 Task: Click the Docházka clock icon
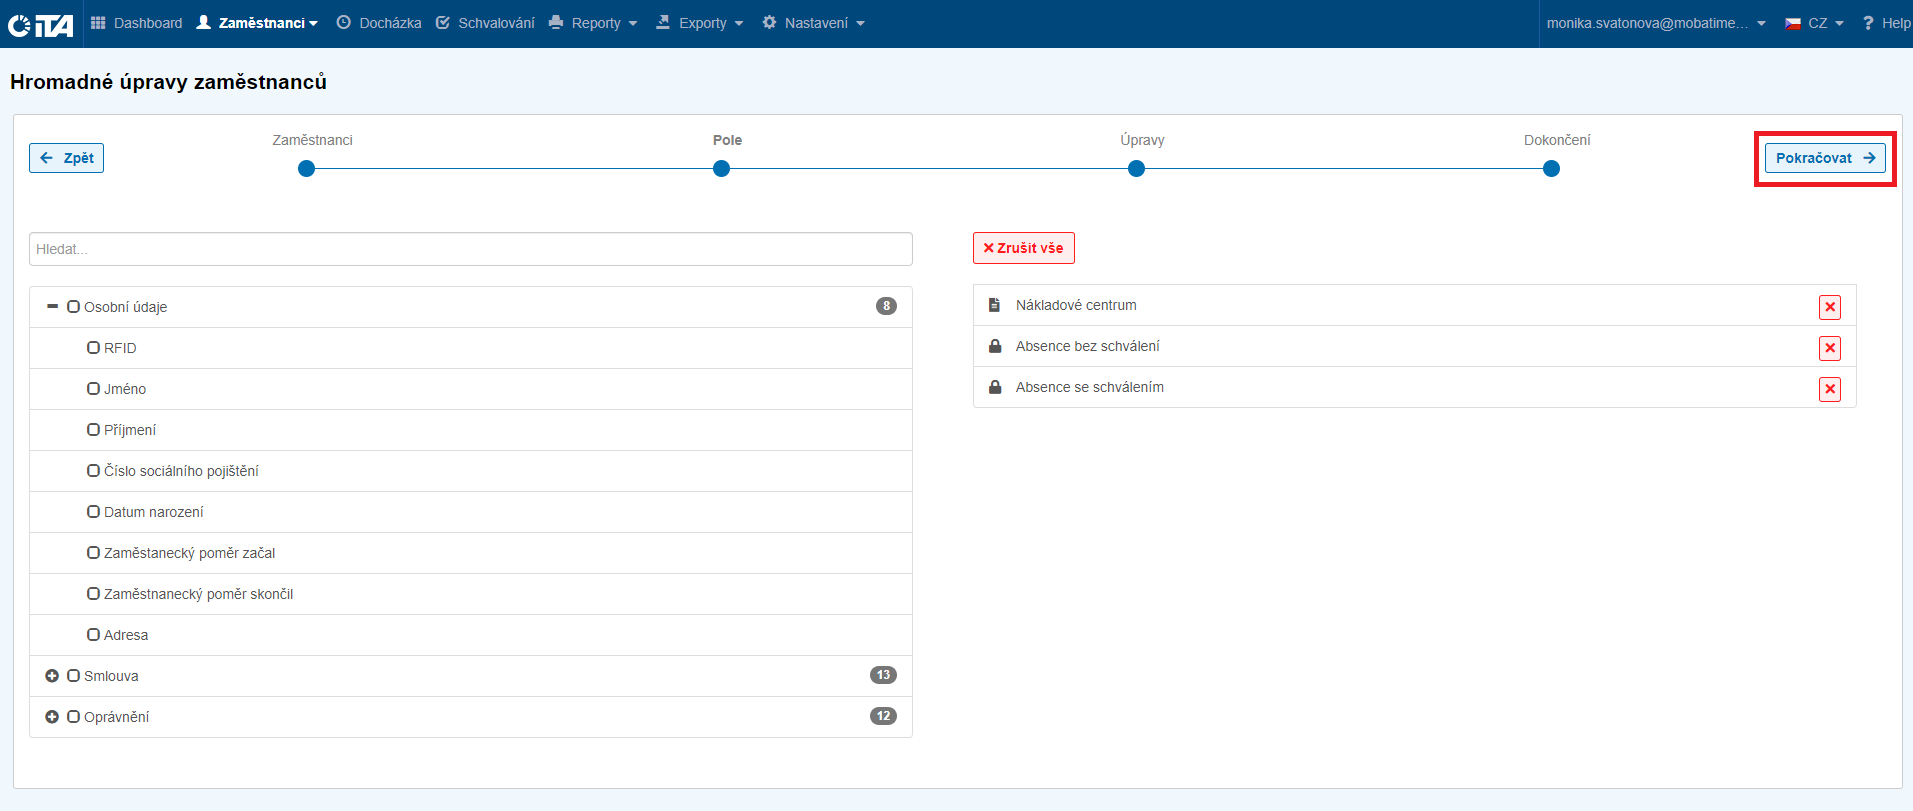click(x=344, y=23)
